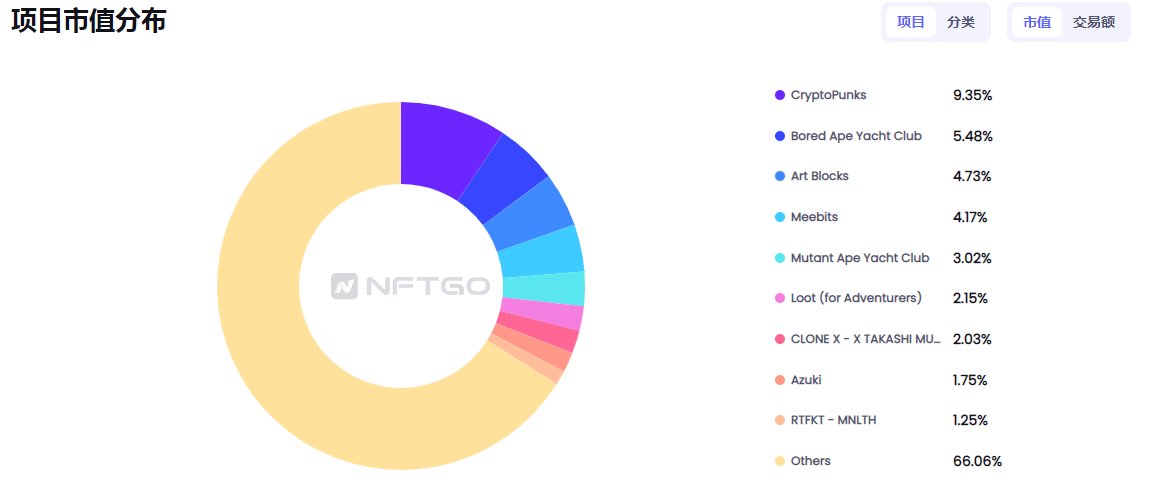Click the 项目市值分布 heading
The image size is (1151, 488).
[89, 21]
